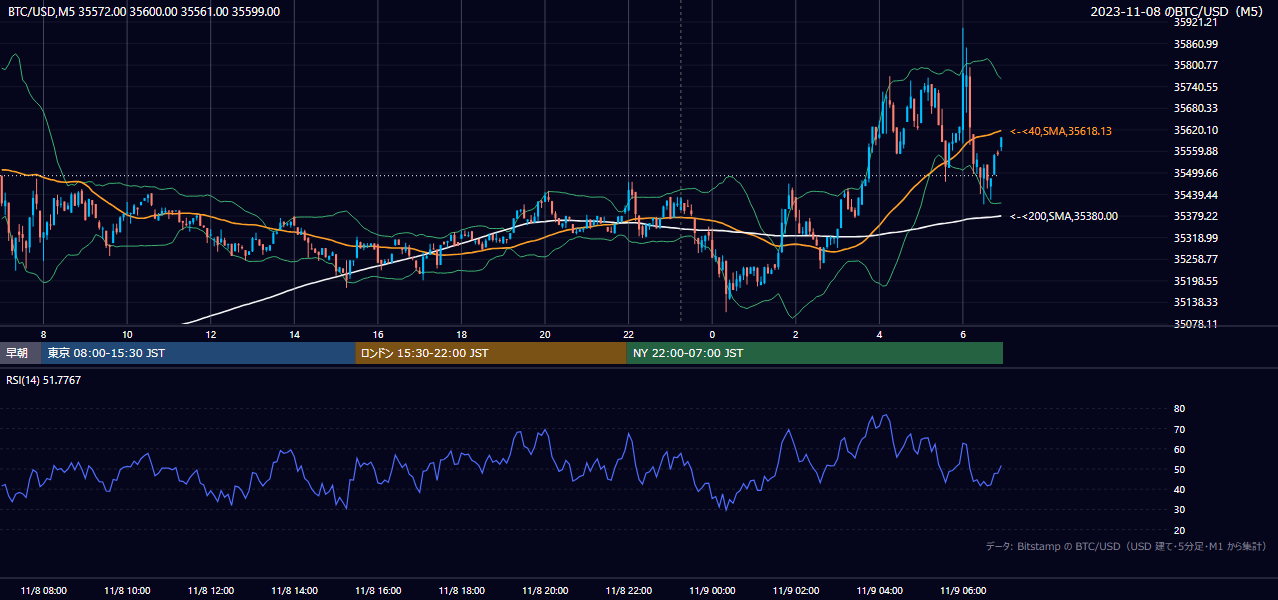This screenshot has width=1278, height=600.
Task: Click RSI axis level 40
Action: coord(1179,489)
